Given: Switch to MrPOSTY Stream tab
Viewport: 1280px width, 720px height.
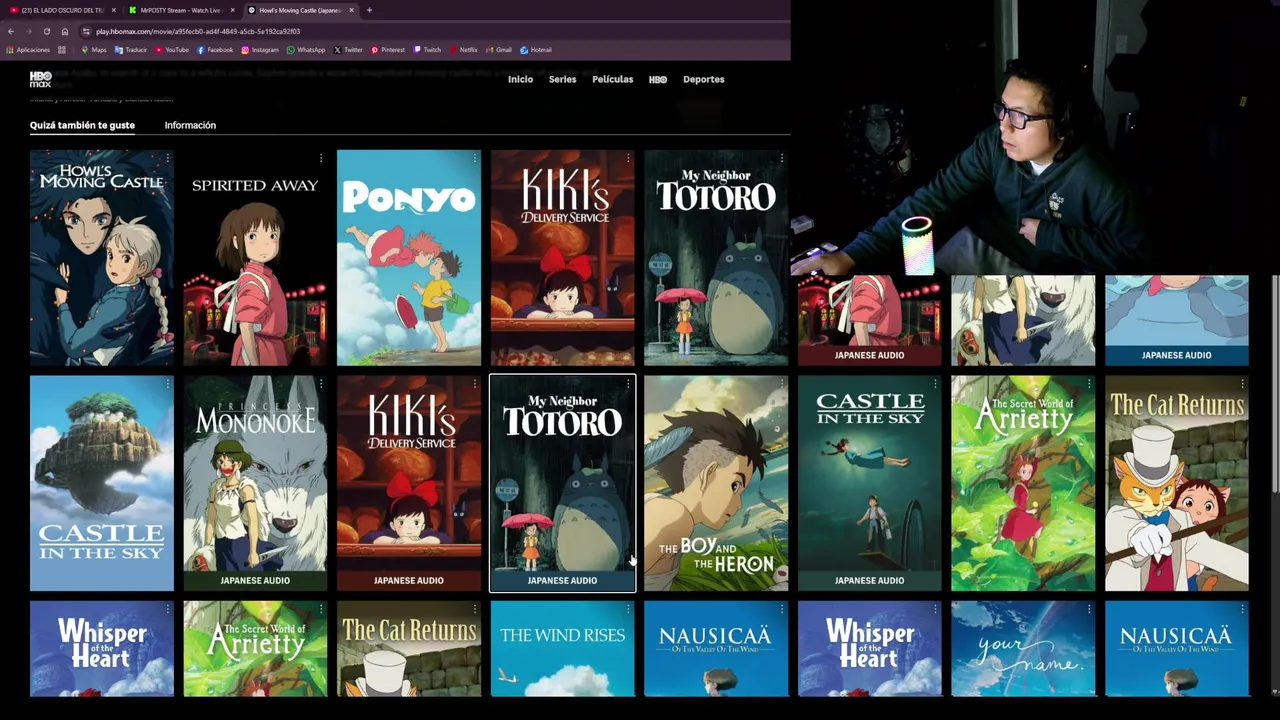Looking at the screenshot, I should (x=180, y=10).
